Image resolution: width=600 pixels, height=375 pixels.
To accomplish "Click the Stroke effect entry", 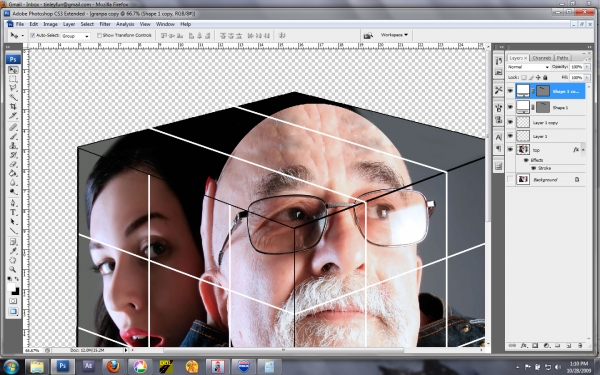I will pyautogui.click(x=544, y=168).
